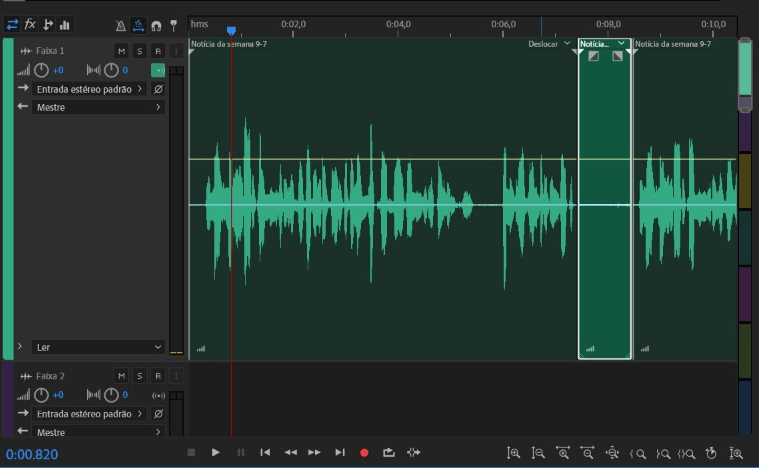Expand Faixa 1 automation lanes arrow
This screenshot has height=469, width=759.
20,347
